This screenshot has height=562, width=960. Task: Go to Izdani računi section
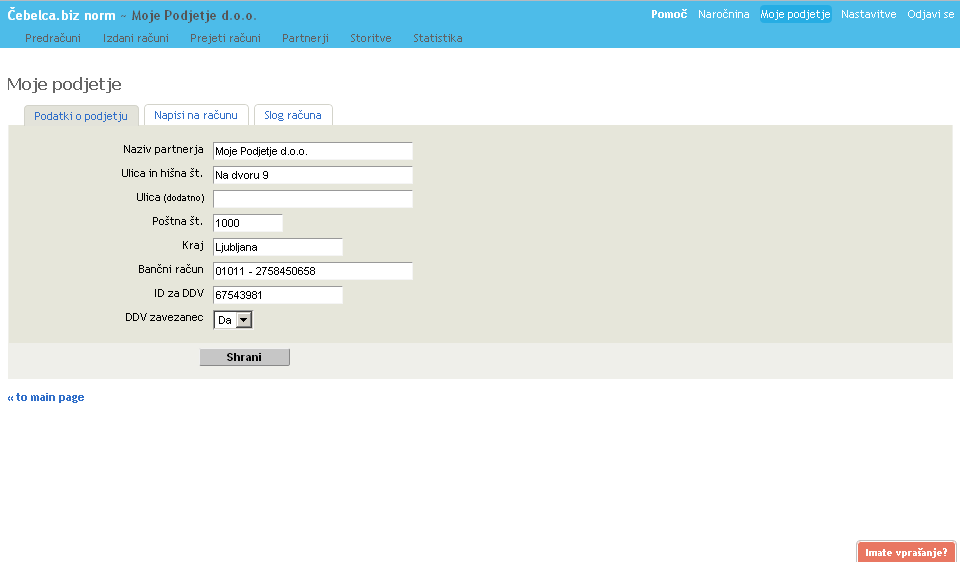click(135, 38)
